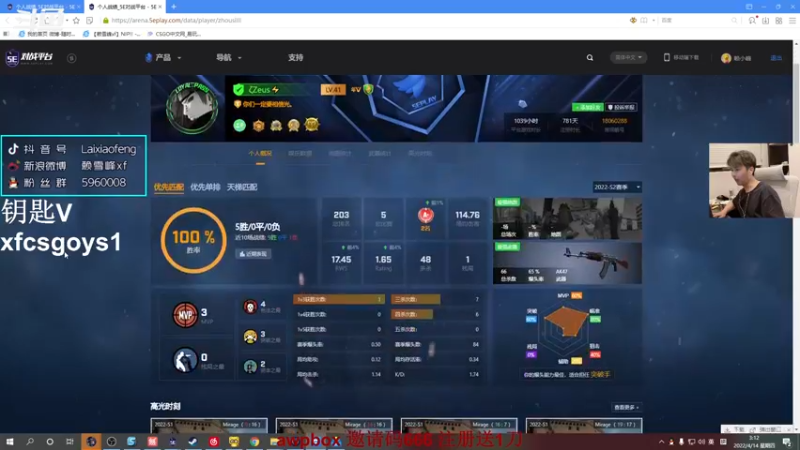Open the language selector dropdown in header

pyautogui.click(x=629, y=57)
